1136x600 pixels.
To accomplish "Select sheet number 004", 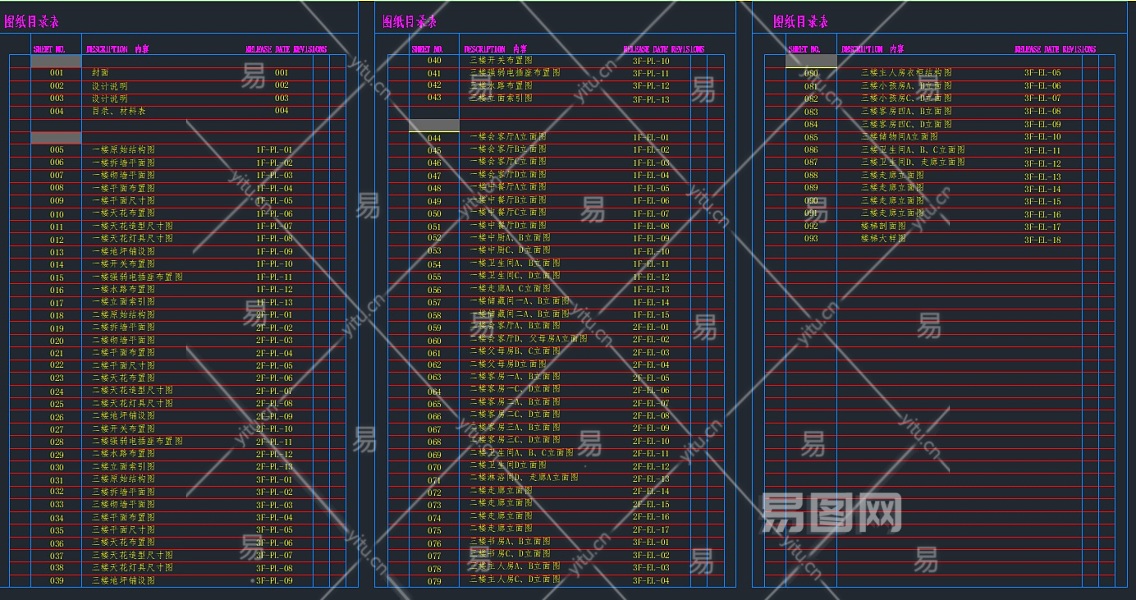I will 57,111.
